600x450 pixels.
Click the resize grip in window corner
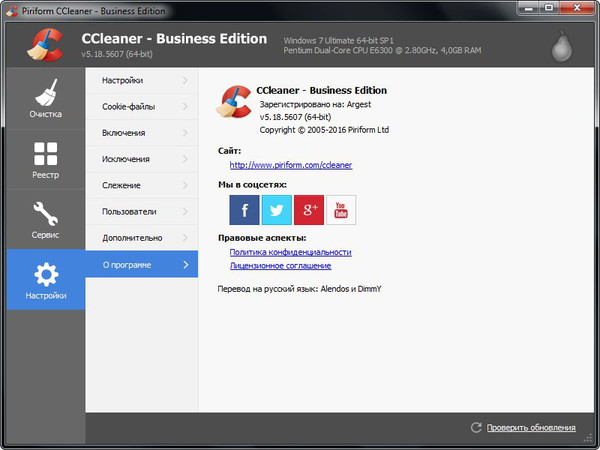pos(588,438)
